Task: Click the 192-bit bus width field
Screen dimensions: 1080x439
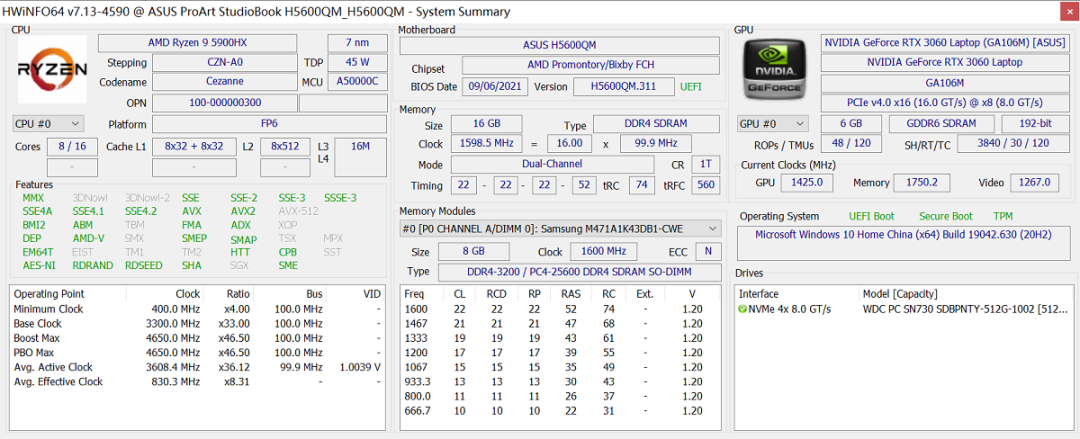Action: [1035, 124]
